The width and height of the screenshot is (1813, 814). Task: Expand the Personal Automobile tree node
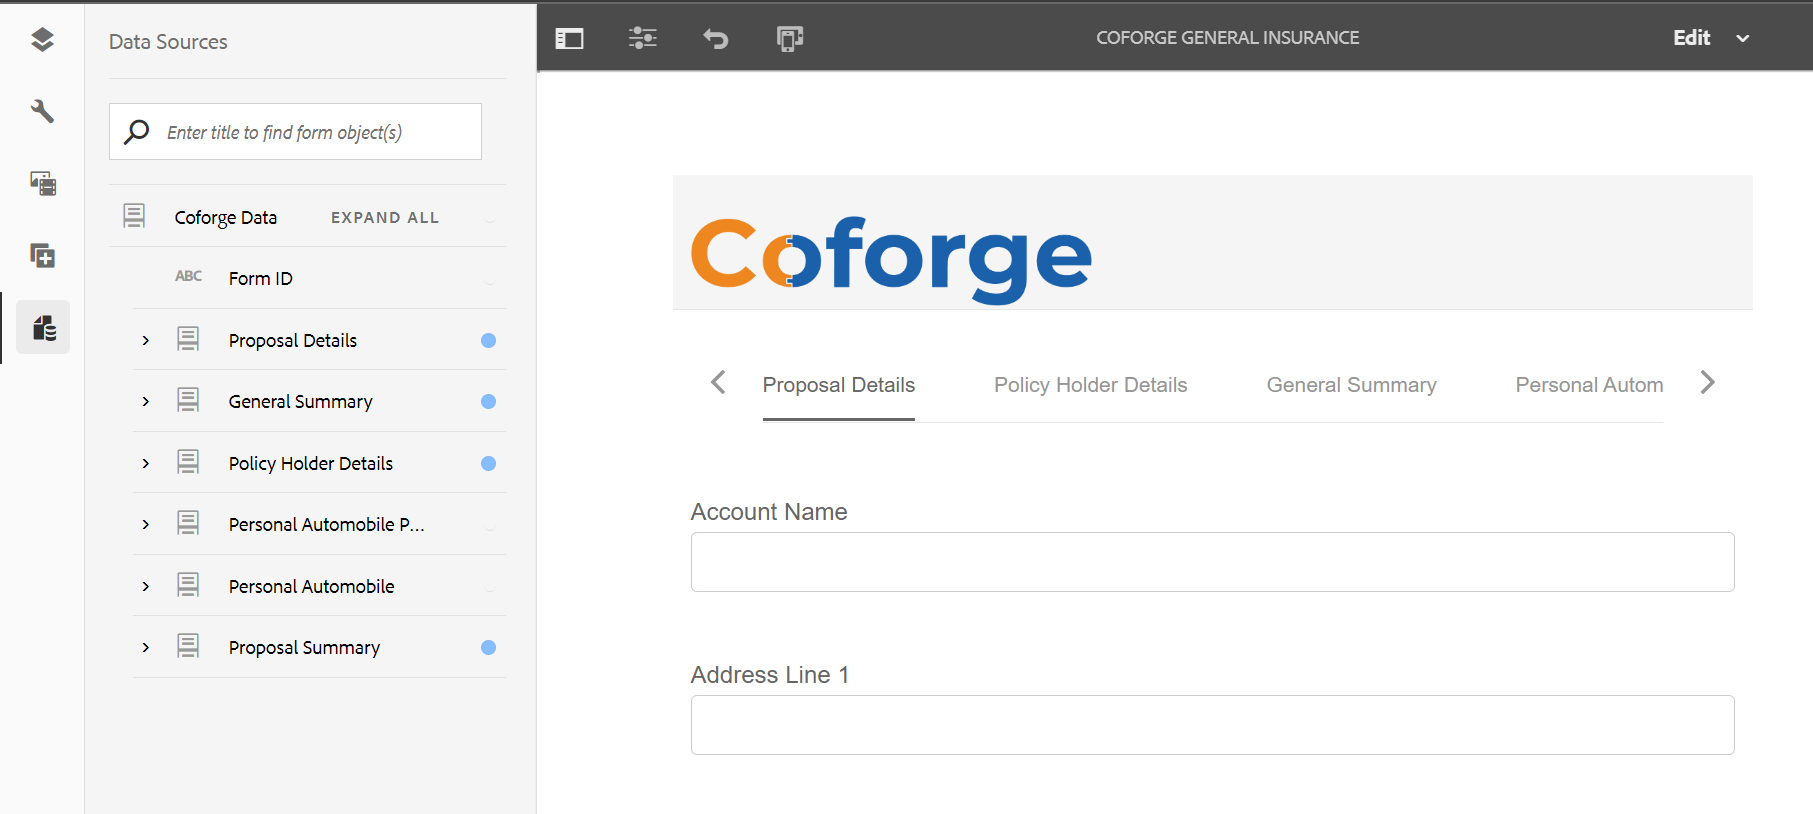146,587
